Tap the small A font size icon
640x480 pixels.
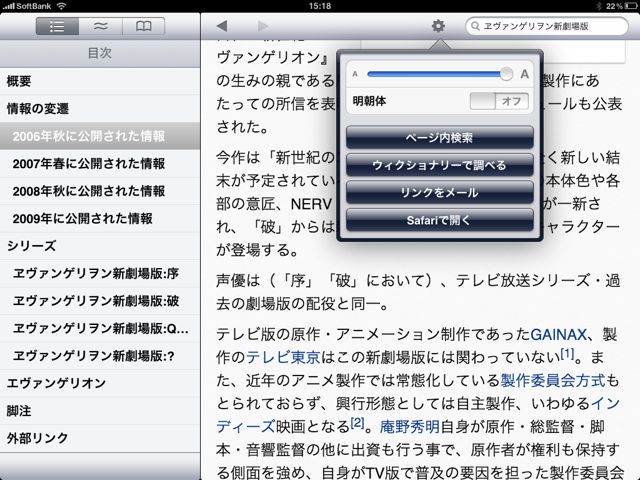tap(355, 74)
